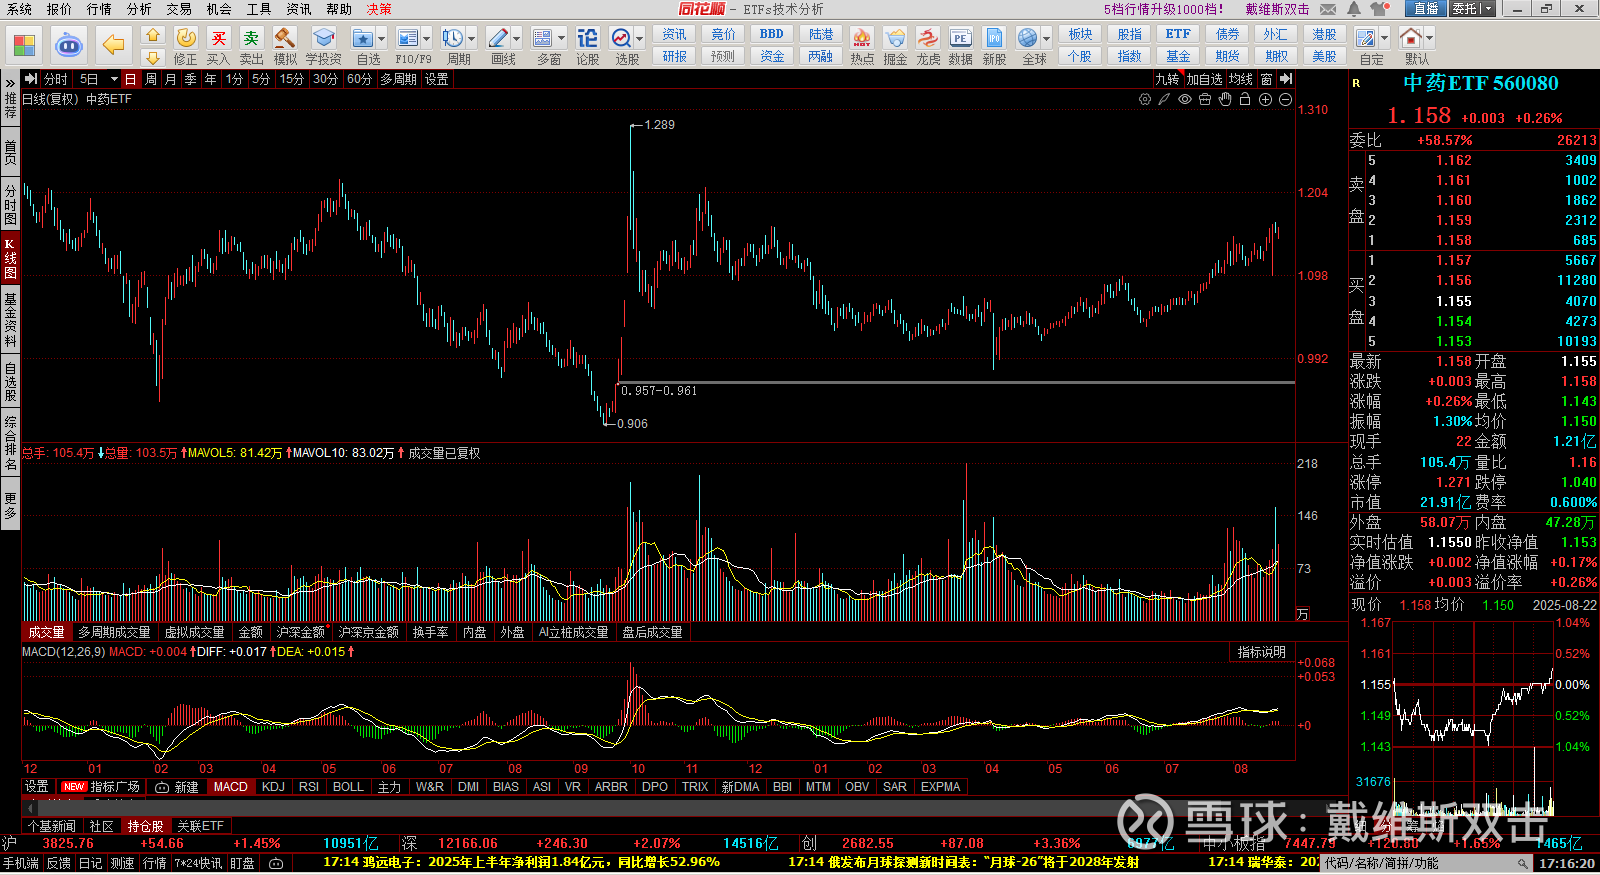Click the 资讯 button
Viewport: 1600px width, 875px height.
675,34
